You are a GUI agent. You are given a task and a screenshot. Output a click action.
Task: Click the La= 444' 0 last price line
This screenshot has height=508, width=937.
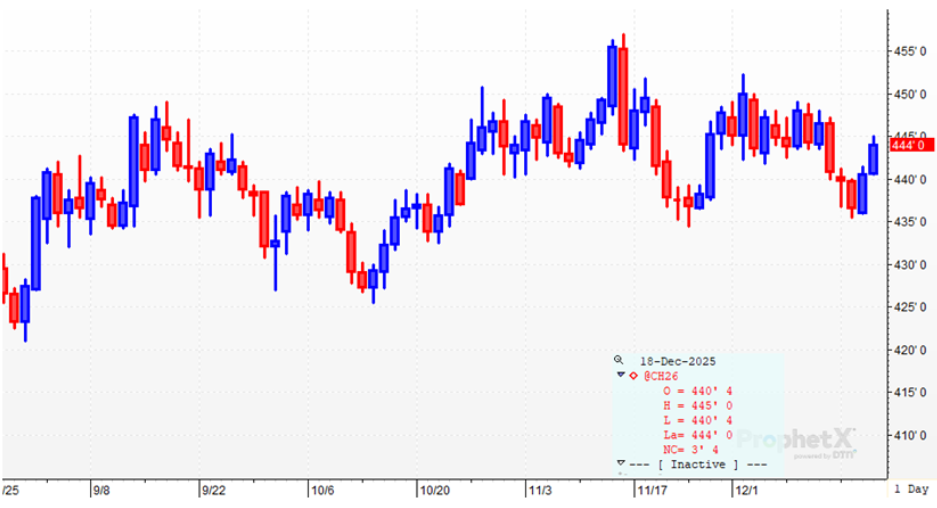click(698, 436)
